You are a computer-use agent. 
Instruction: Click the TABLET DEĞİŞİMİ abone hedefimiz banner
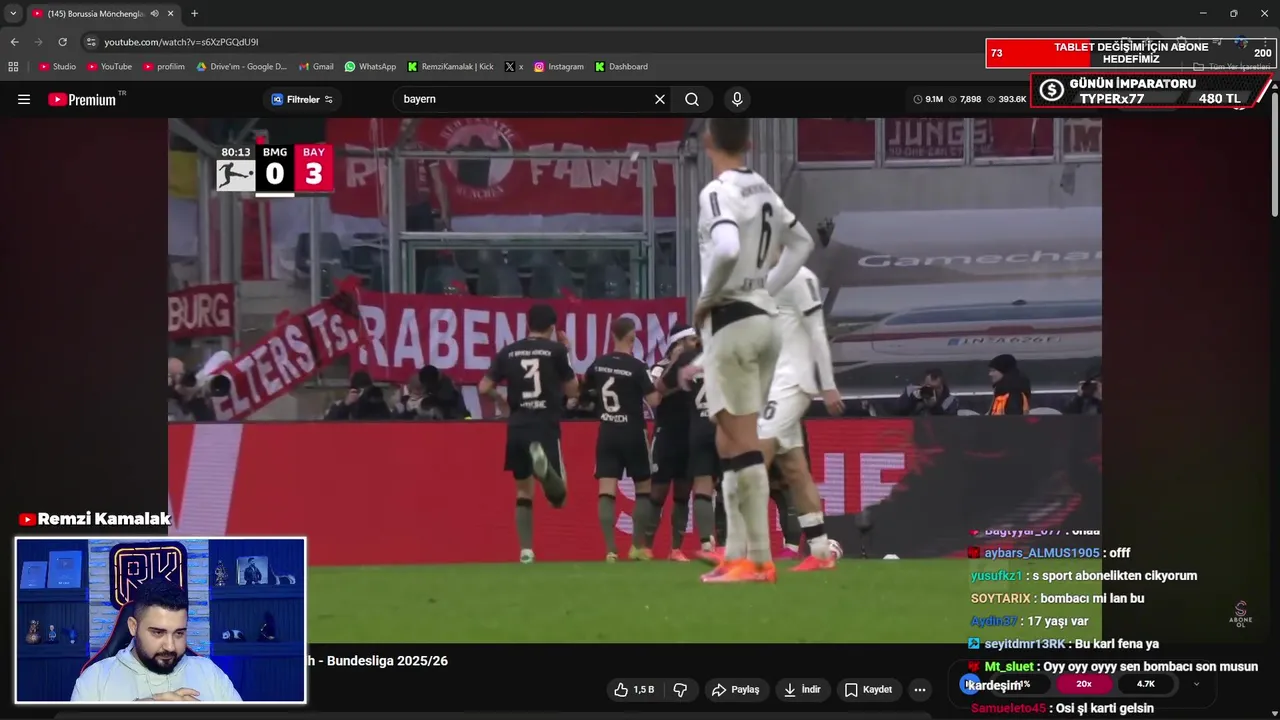(1131, 53)
